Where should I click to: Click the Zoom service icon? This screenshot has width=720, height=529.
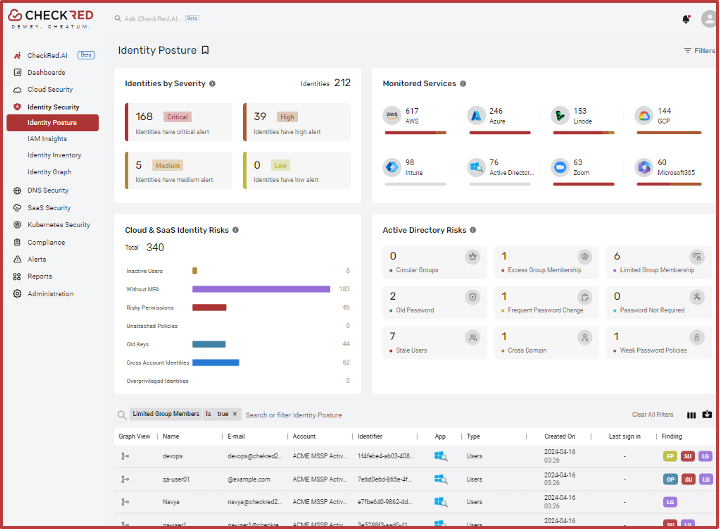(559, 167)
